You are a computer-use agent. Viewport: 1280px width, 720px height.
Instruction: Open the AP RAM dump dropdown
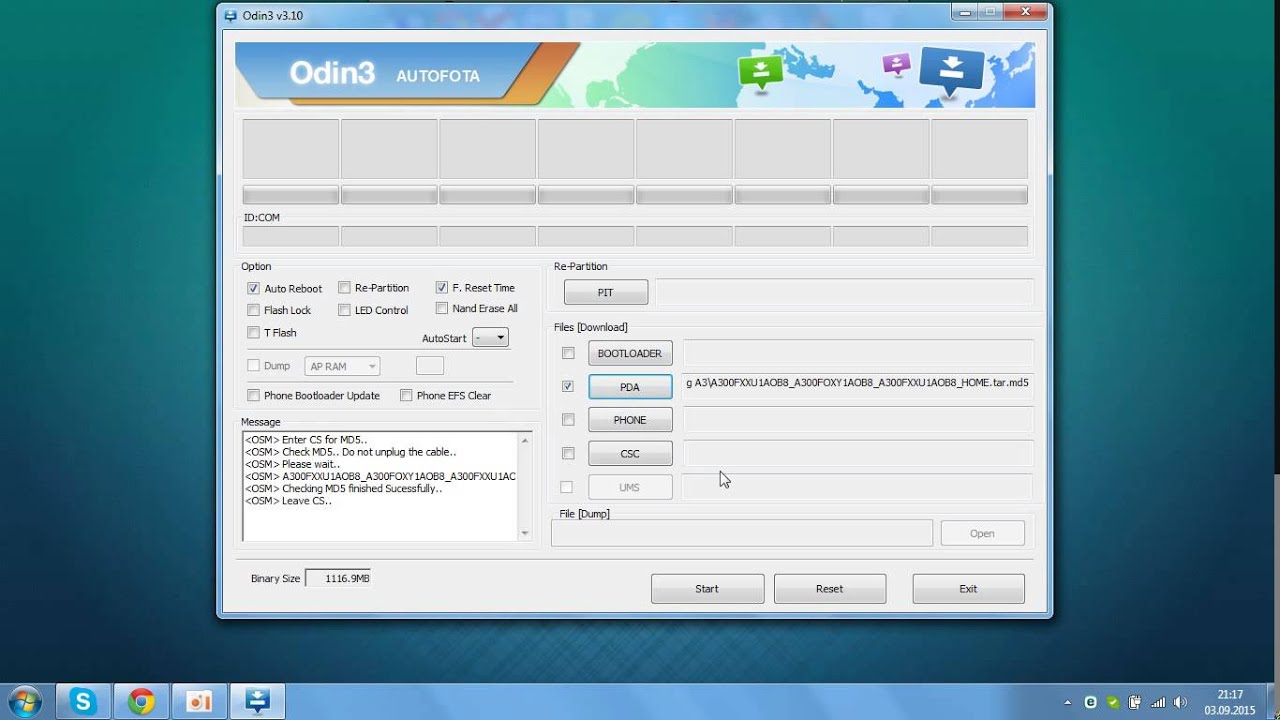(x=342, y=366)
